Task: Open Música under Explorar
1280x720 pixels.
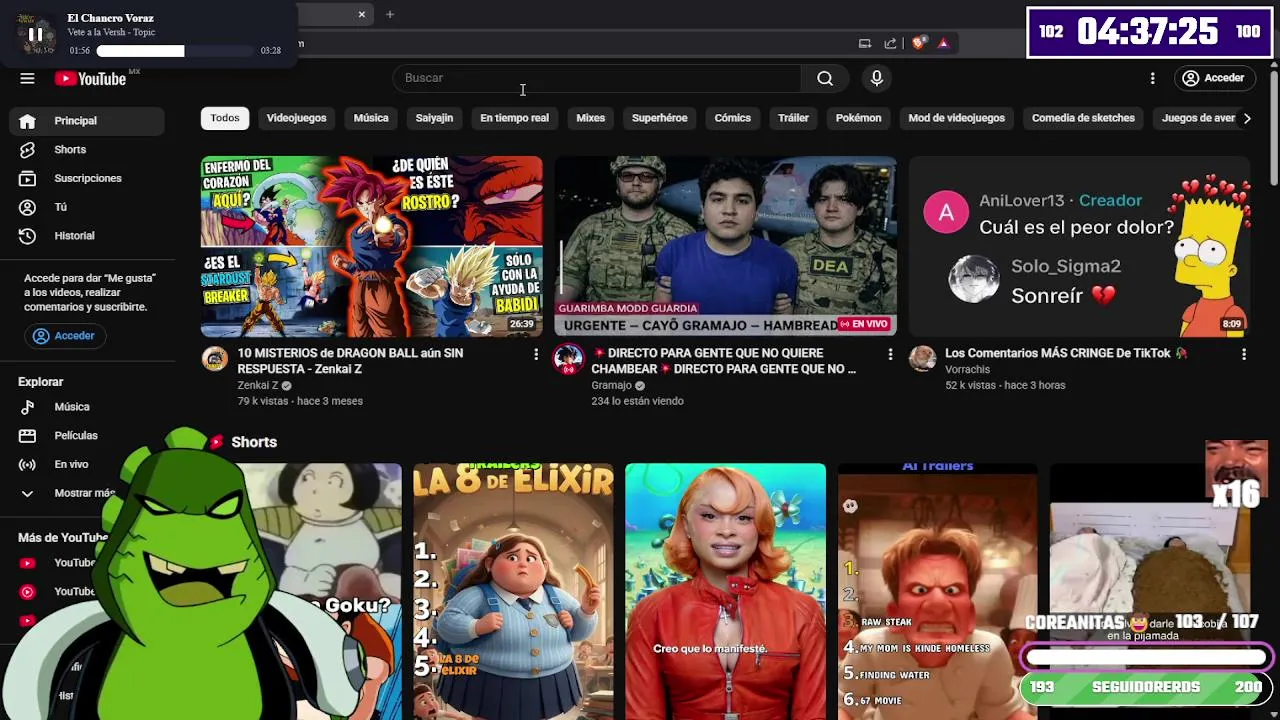Action: tap(87, 407)
